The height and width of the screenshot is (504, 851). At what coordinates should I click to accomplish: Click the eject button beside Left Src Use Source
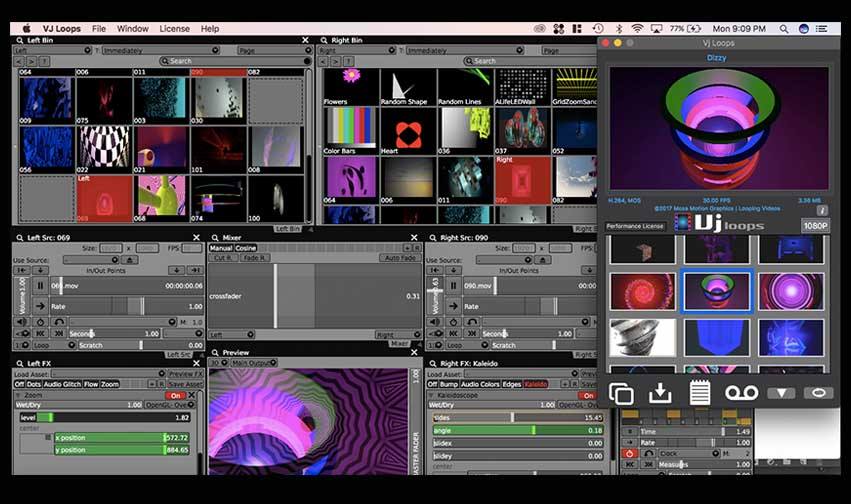pyautogui.click(x=129, y=260)
